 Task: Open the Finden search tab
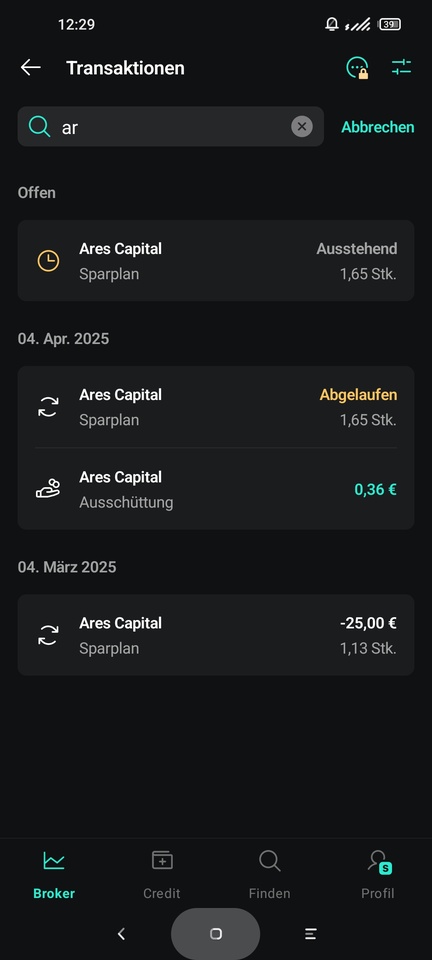(x=269, y=874)
